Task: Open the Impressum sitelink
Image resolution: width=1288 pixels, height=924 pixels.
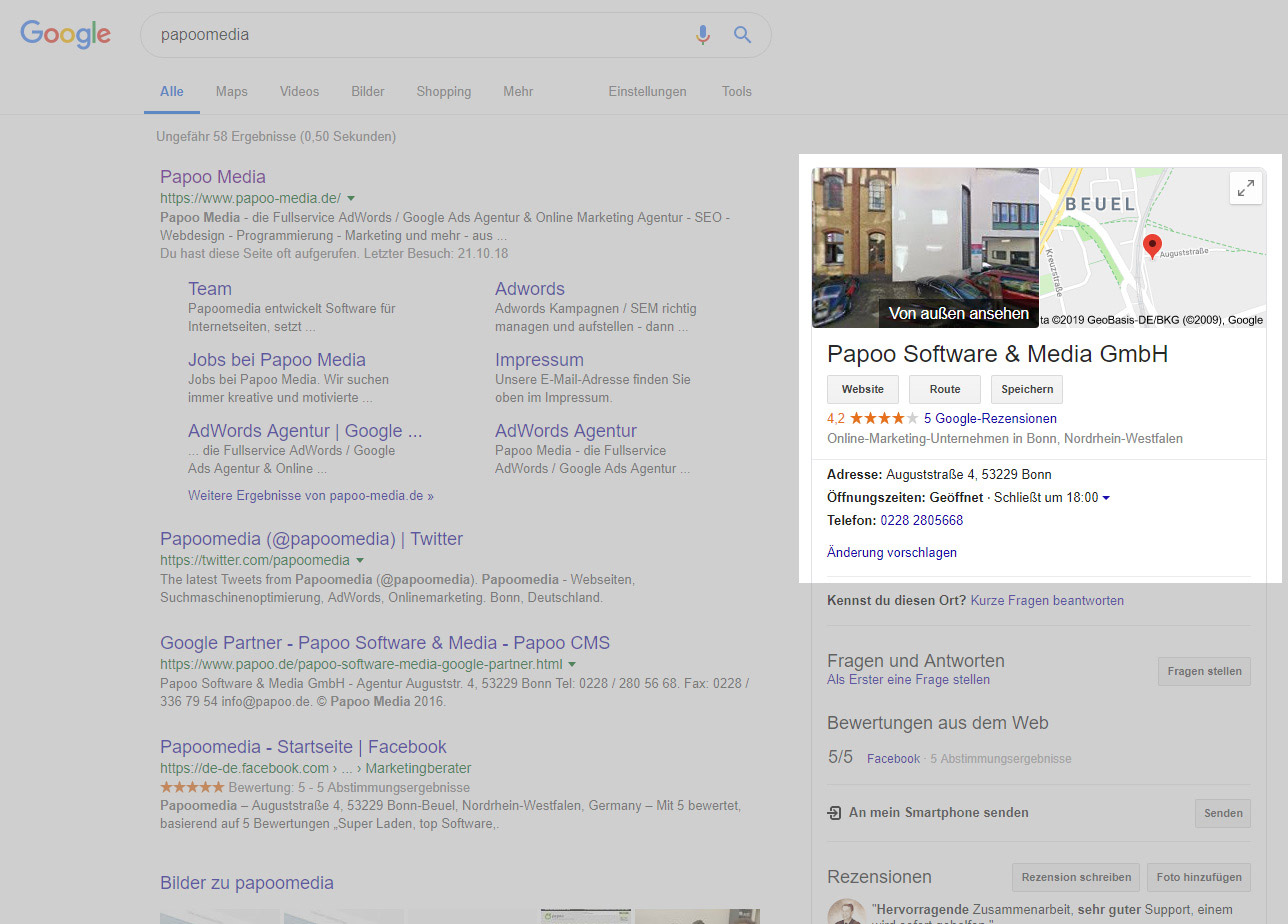Action: (x=539, y=360)
